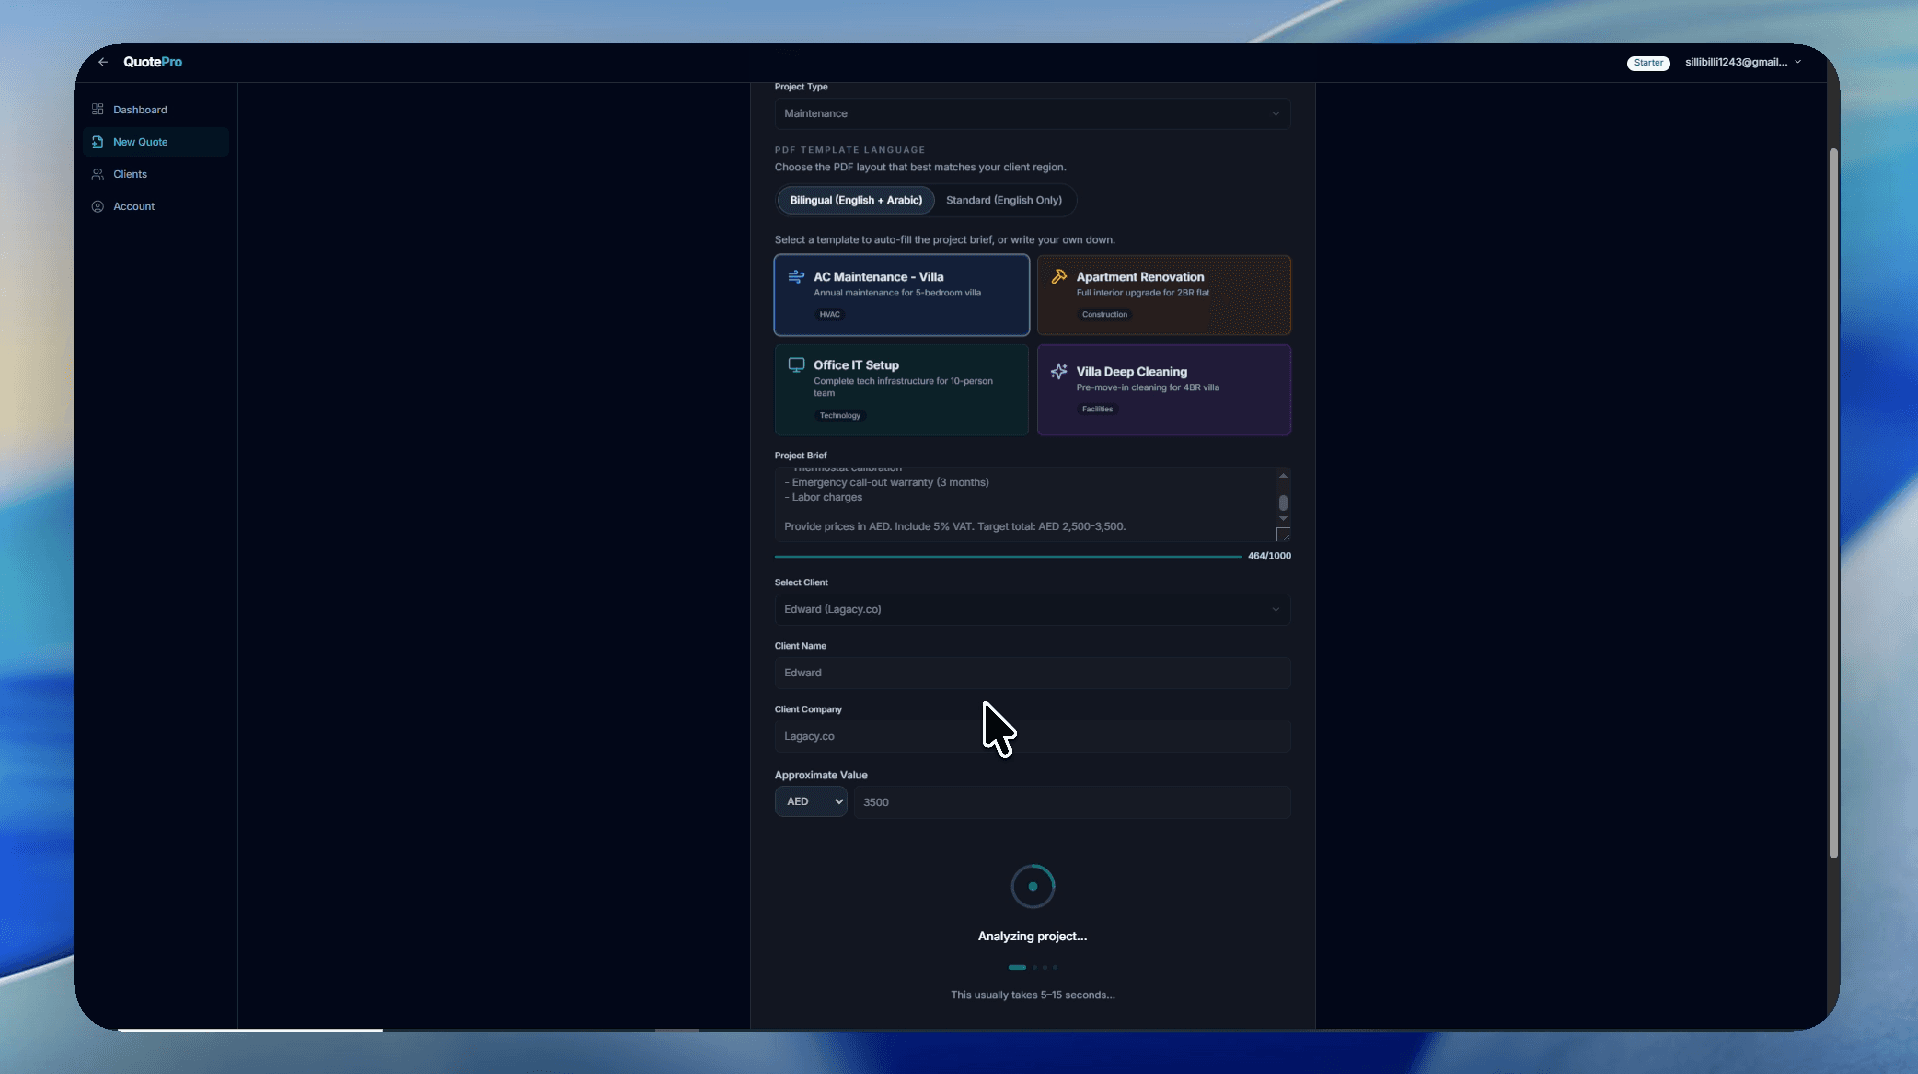Choose the Office IT Setup template
This screenshot has width=1918, height=1074.
point(902,390)
